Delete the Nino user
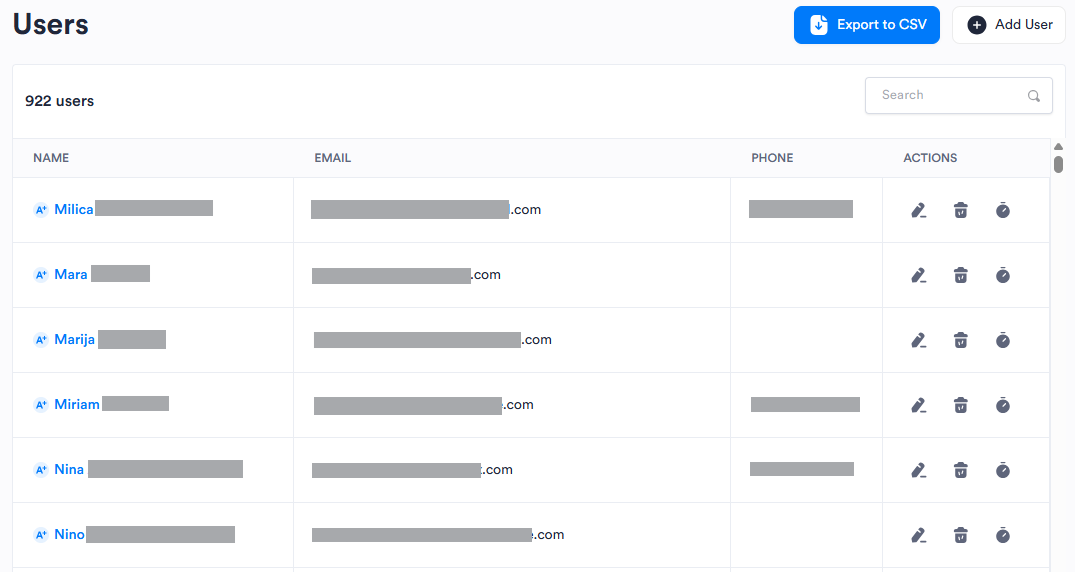Screen dimensions: 1075x572 tap(961, 535)
